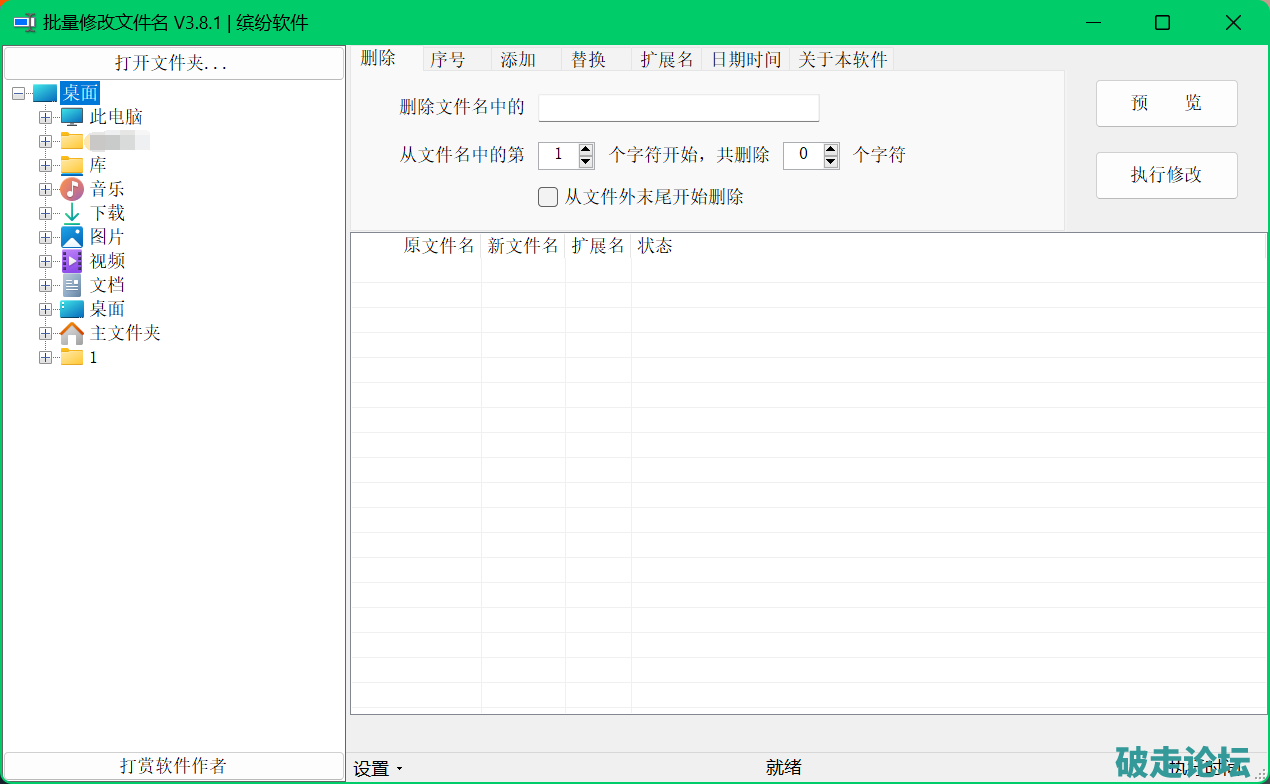Enable 从文件外末尾开始删除 checkbox
Screen dimensions: 1270x784
[548, 197]
